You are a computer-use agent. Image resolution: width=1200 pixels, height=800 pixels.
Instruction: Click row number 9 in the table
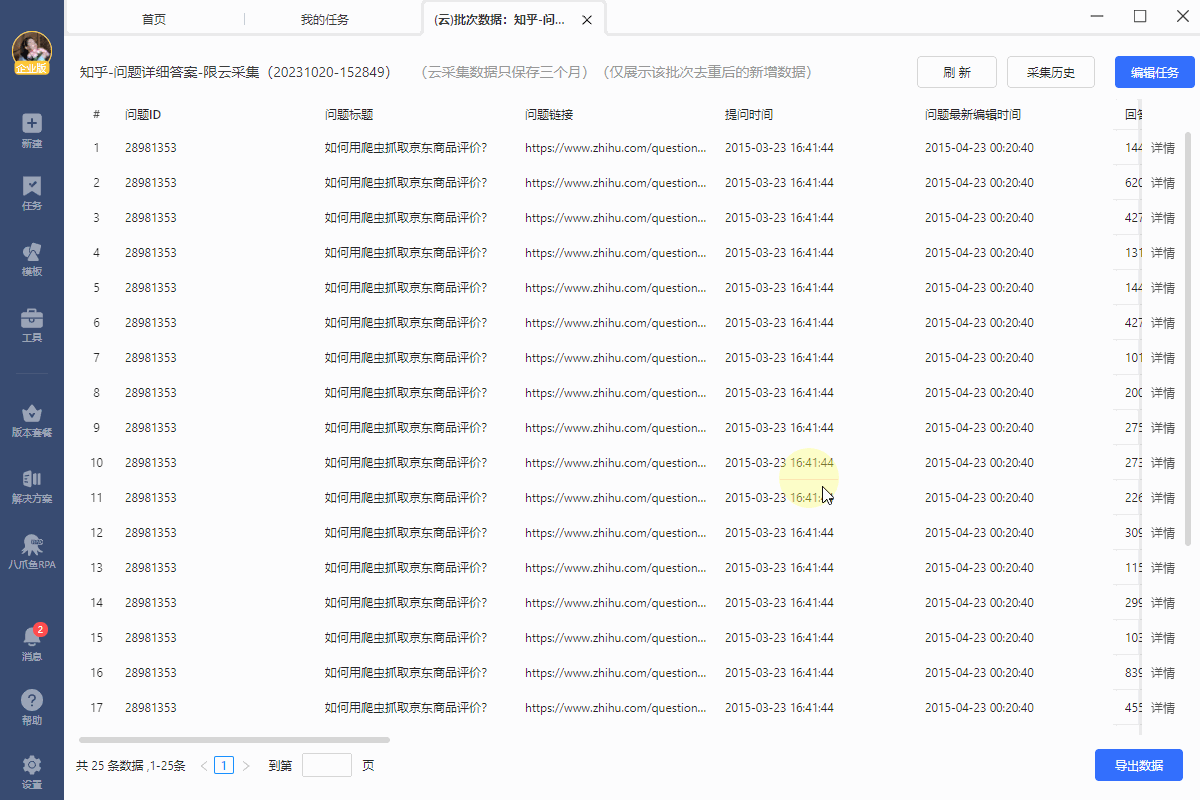[x=97, y=428]
